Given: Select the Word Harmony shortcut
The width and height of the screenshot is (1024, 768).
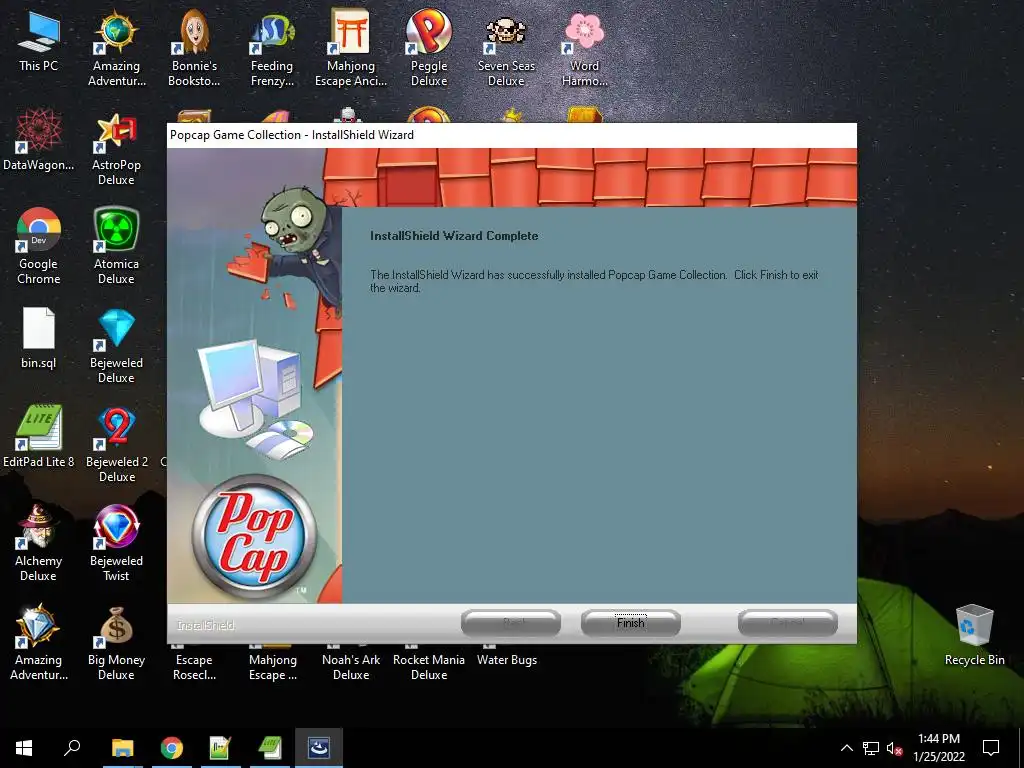Looking at the screenshot, I should 584,48.
